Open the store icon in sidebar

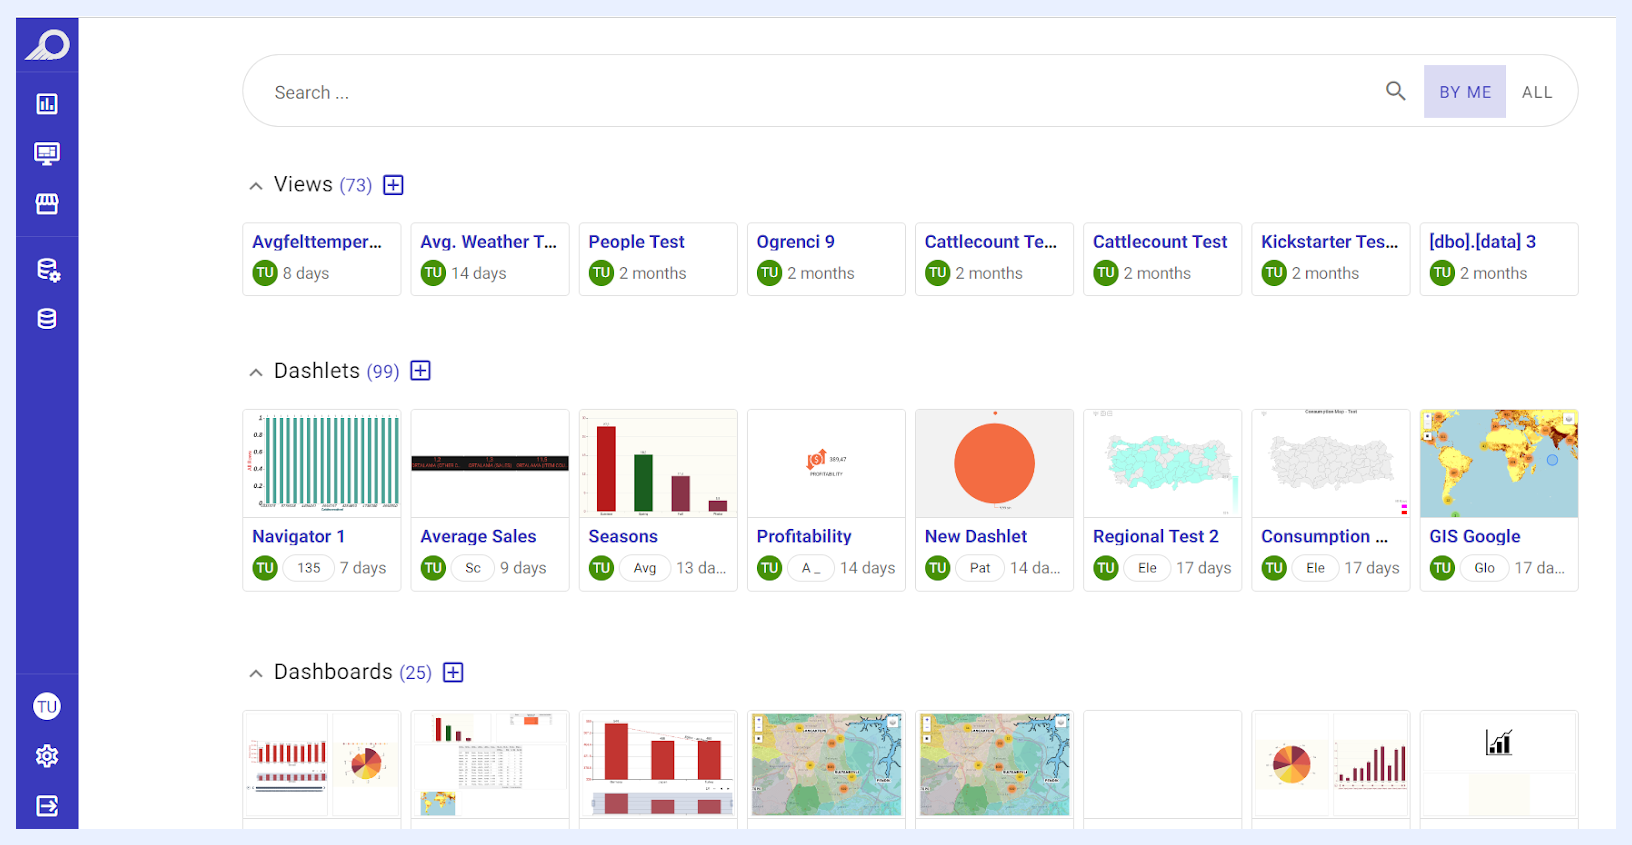47,204
